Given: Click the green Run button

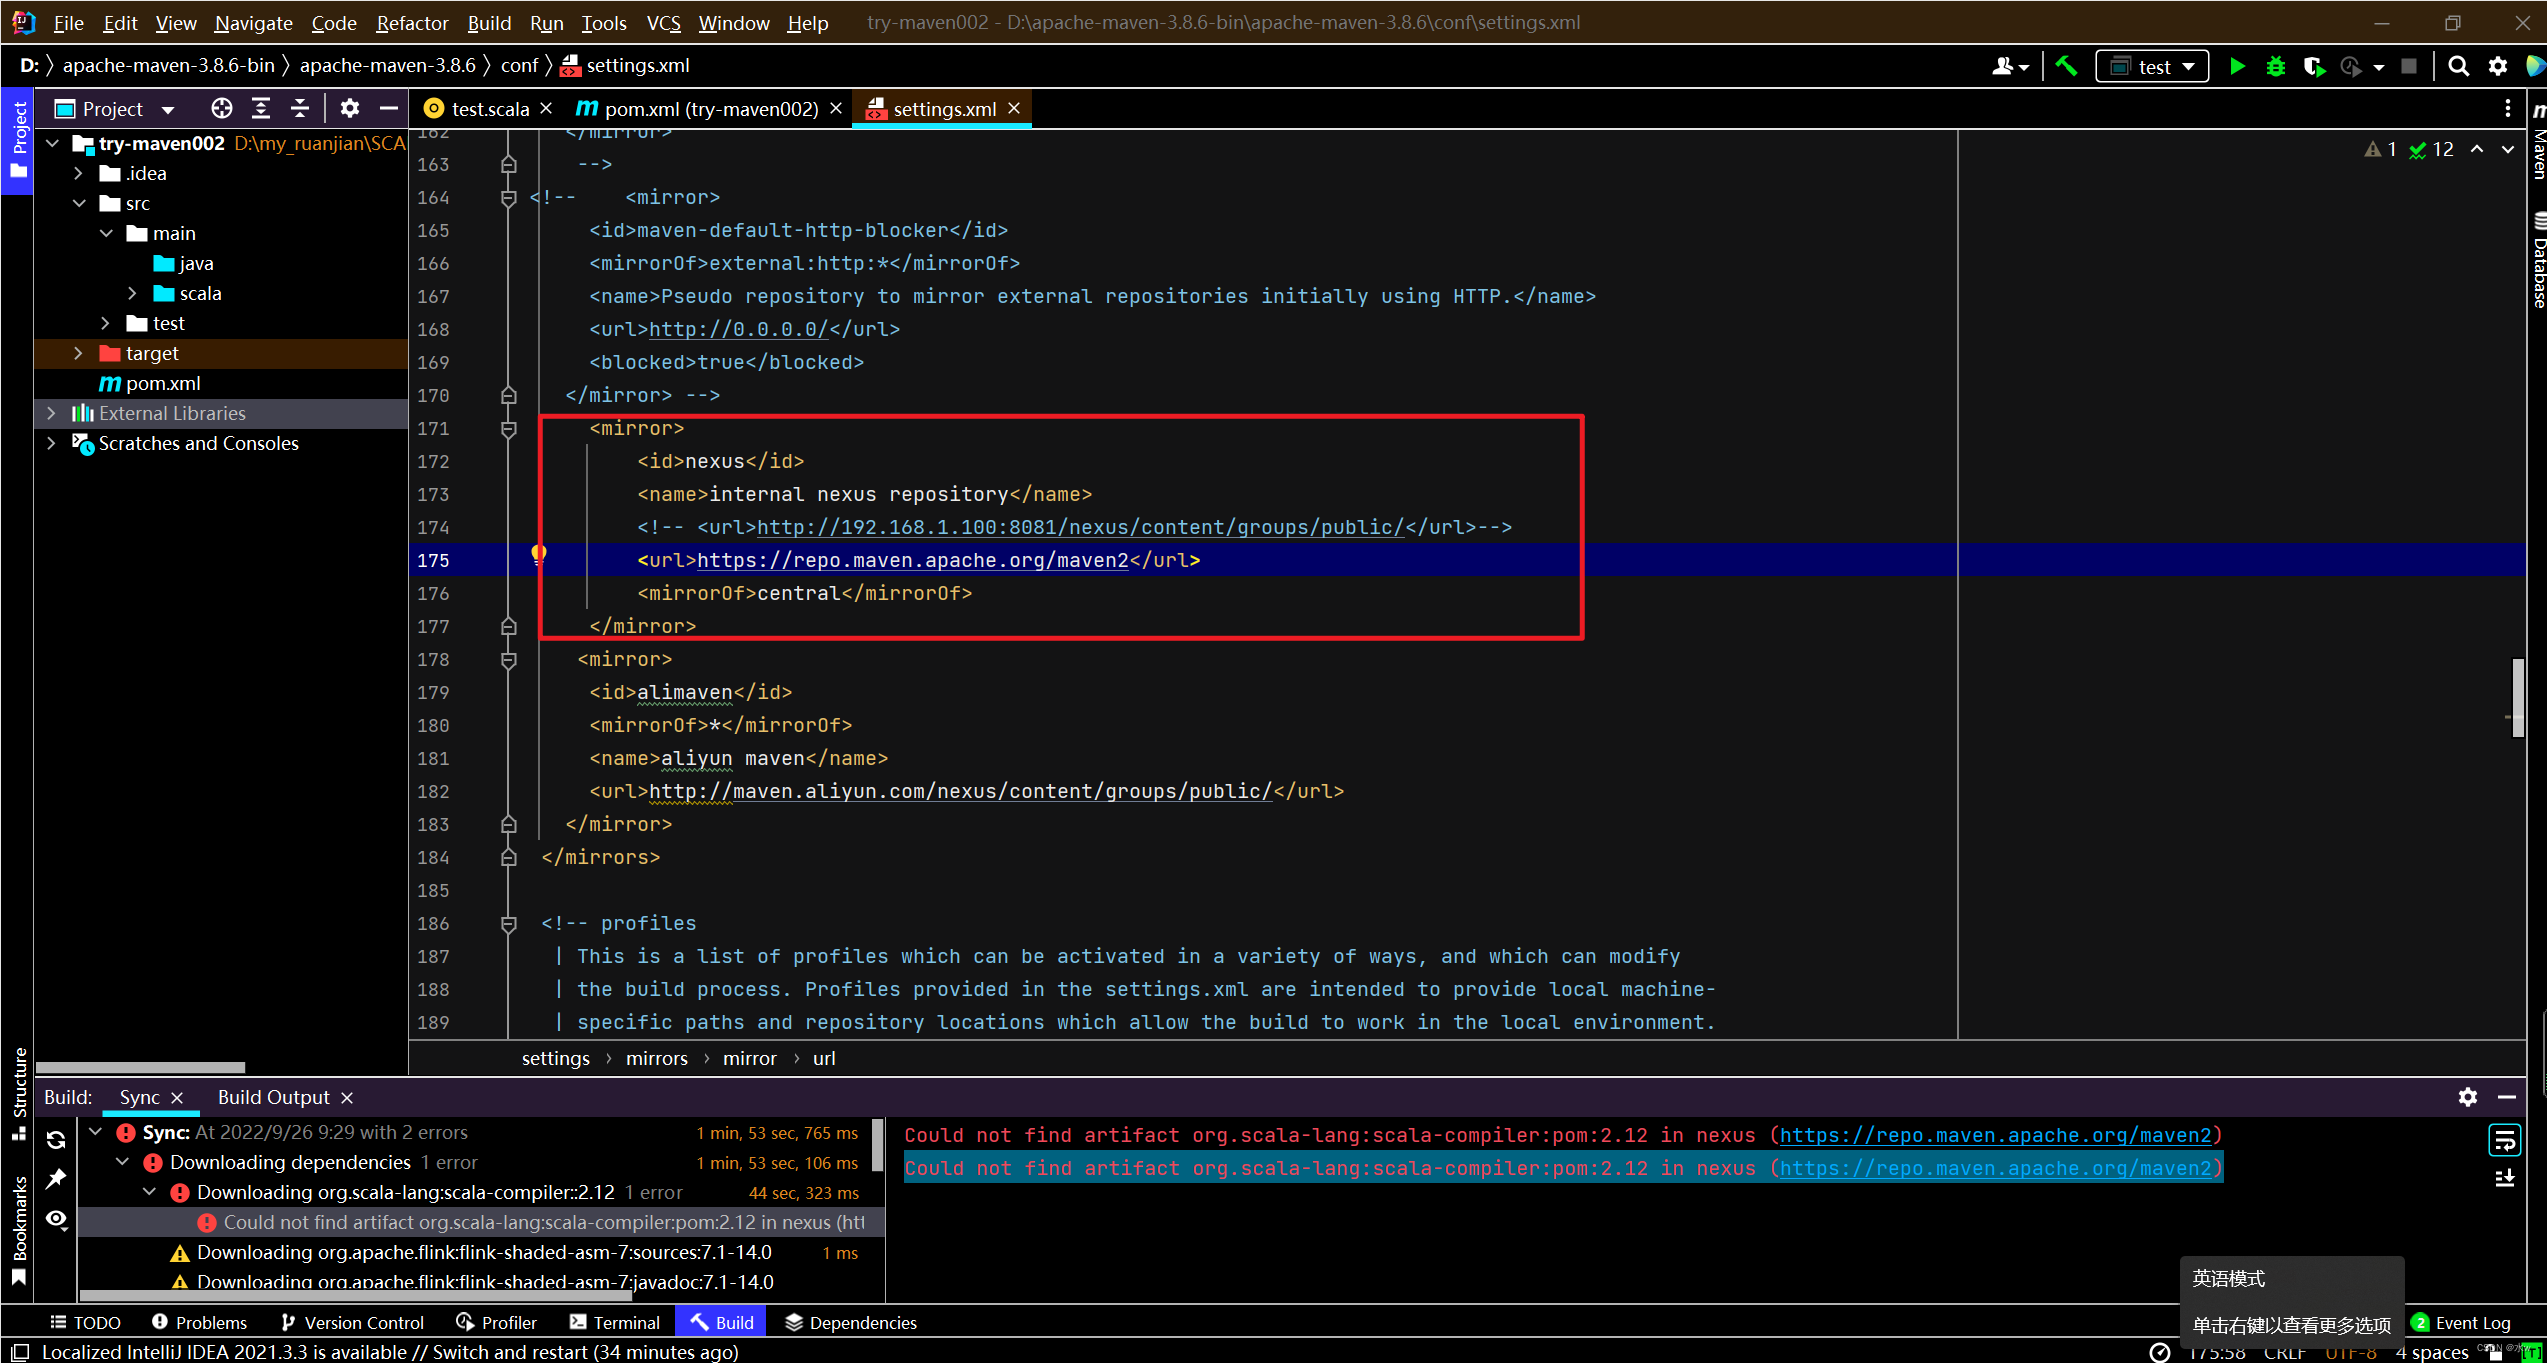Looking at the screenshot, I should (x=2237, y=67).
